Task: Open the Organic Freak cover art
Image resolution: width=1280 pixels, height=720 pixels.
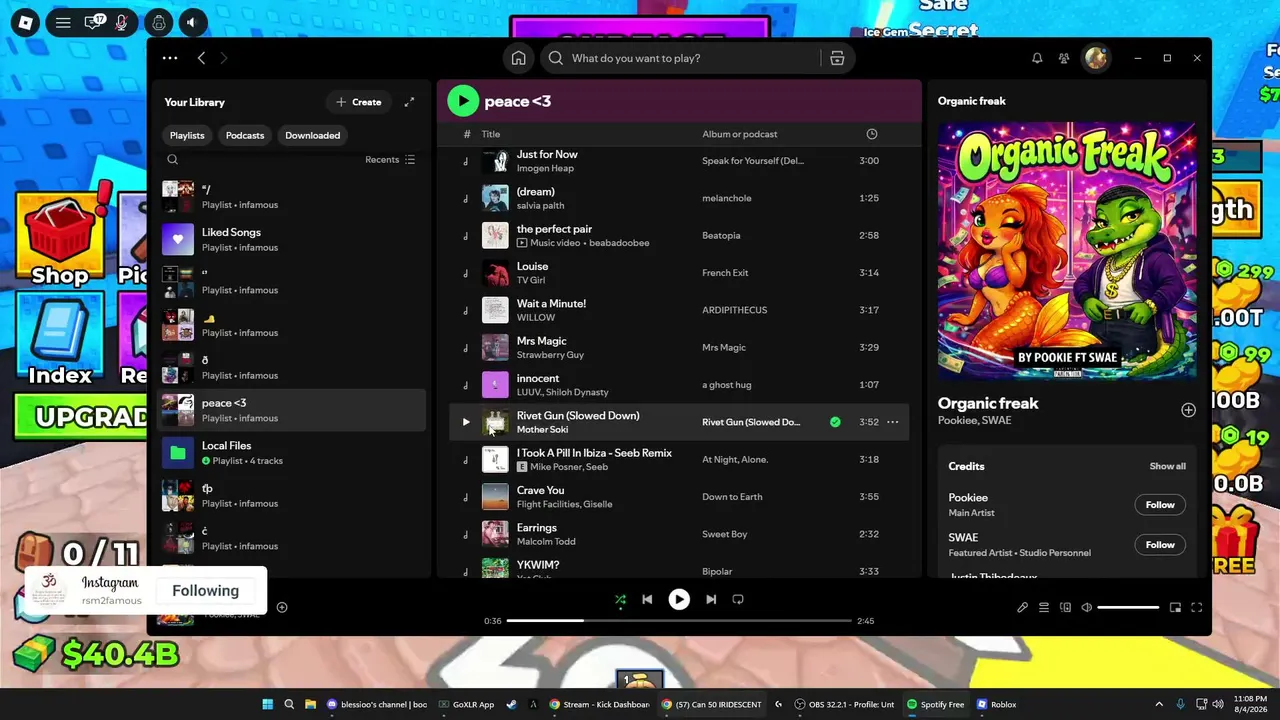Action: click(x=1067, y=251)
